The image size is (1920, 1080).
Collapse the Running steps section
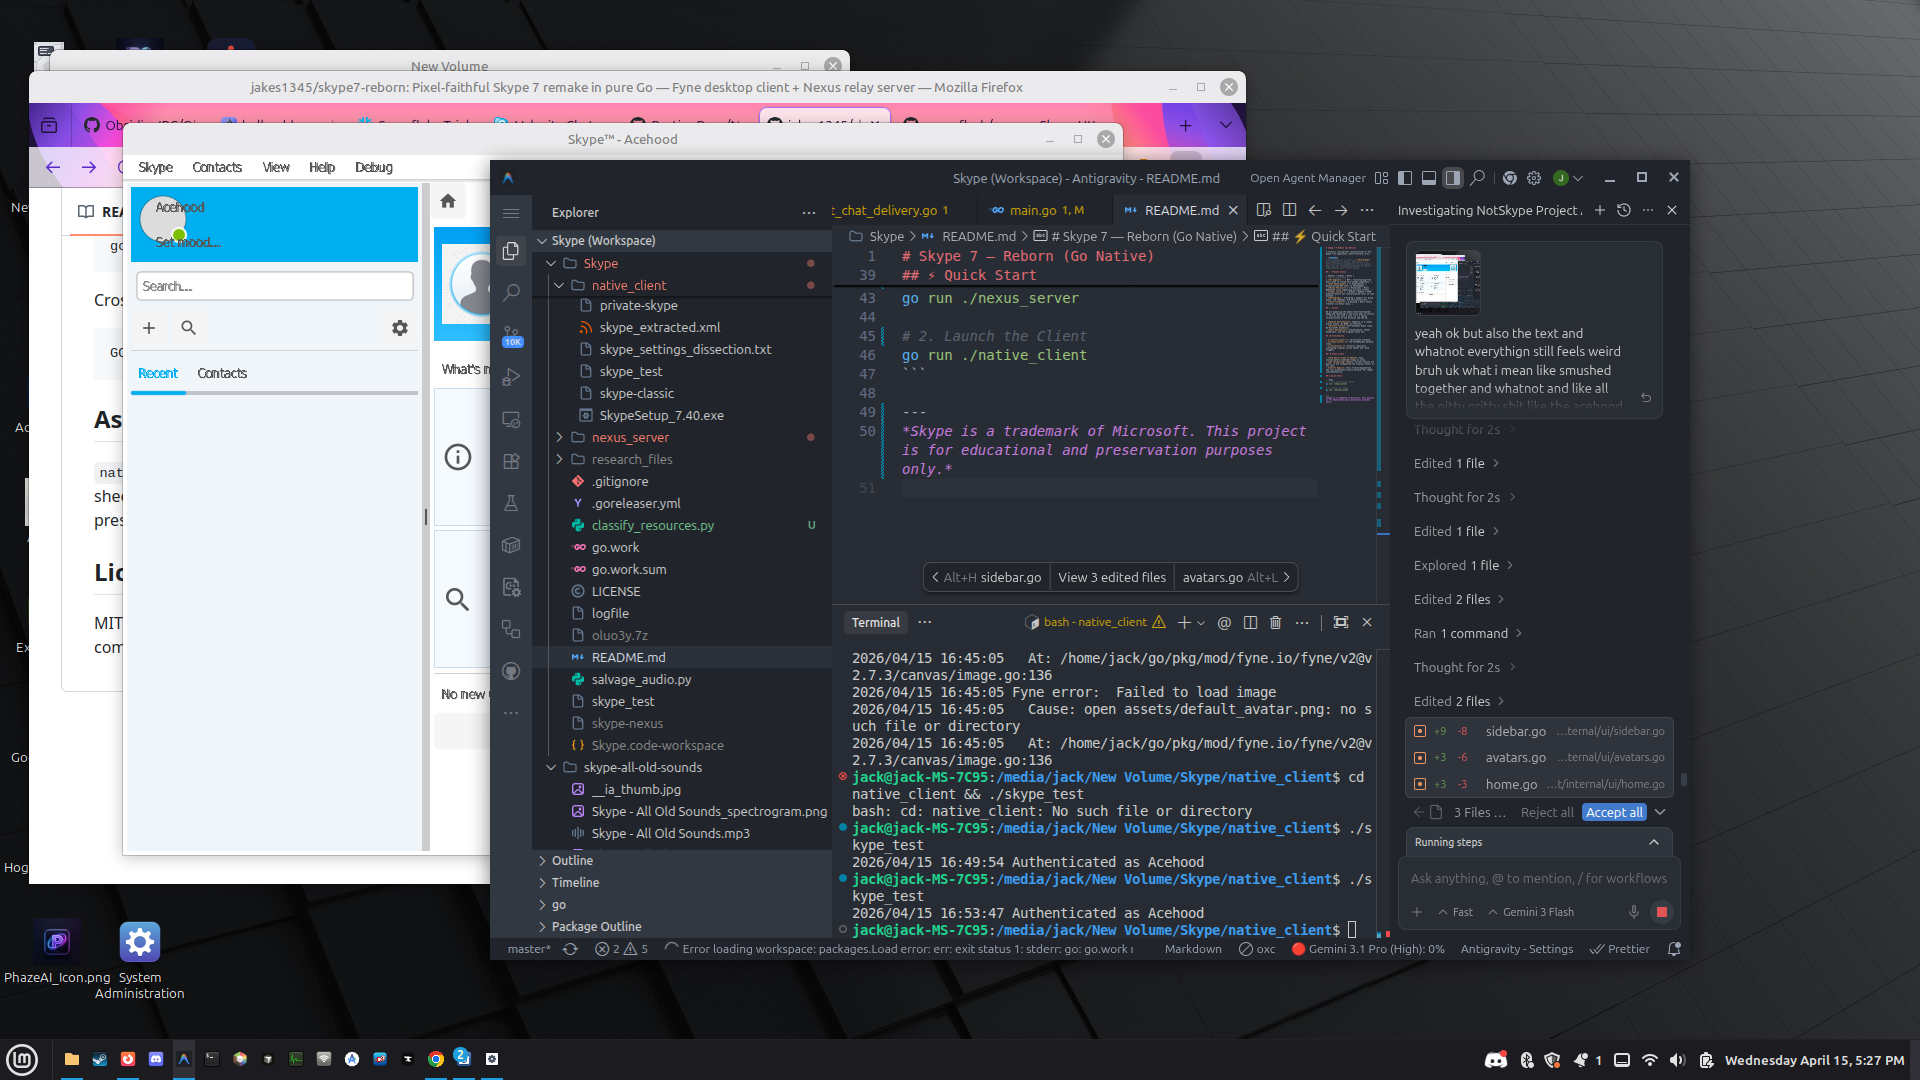point(1654,842)
